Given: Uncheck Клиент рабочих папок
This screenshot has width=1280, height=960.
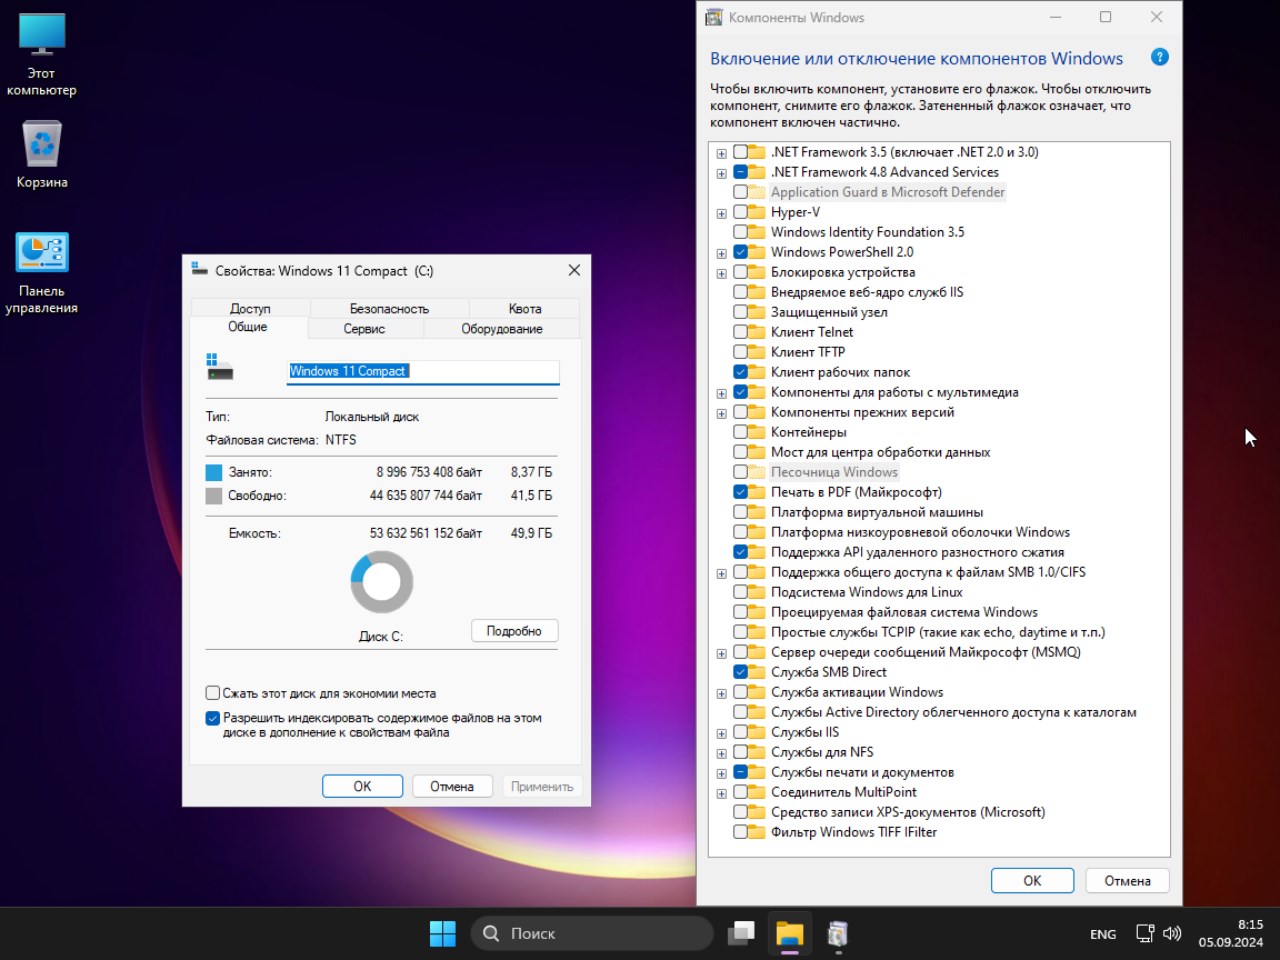Looking at the screenshot, I should tap(740, 372).
